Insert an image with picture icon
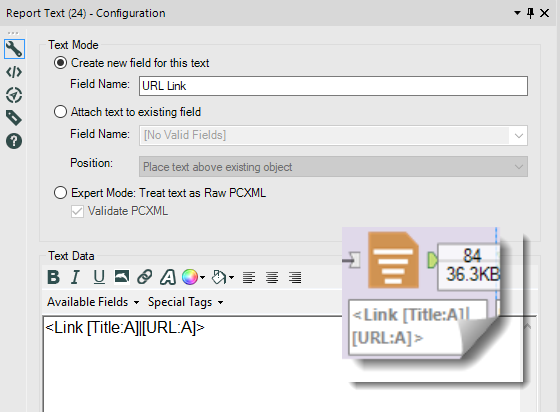 [122, 277]
